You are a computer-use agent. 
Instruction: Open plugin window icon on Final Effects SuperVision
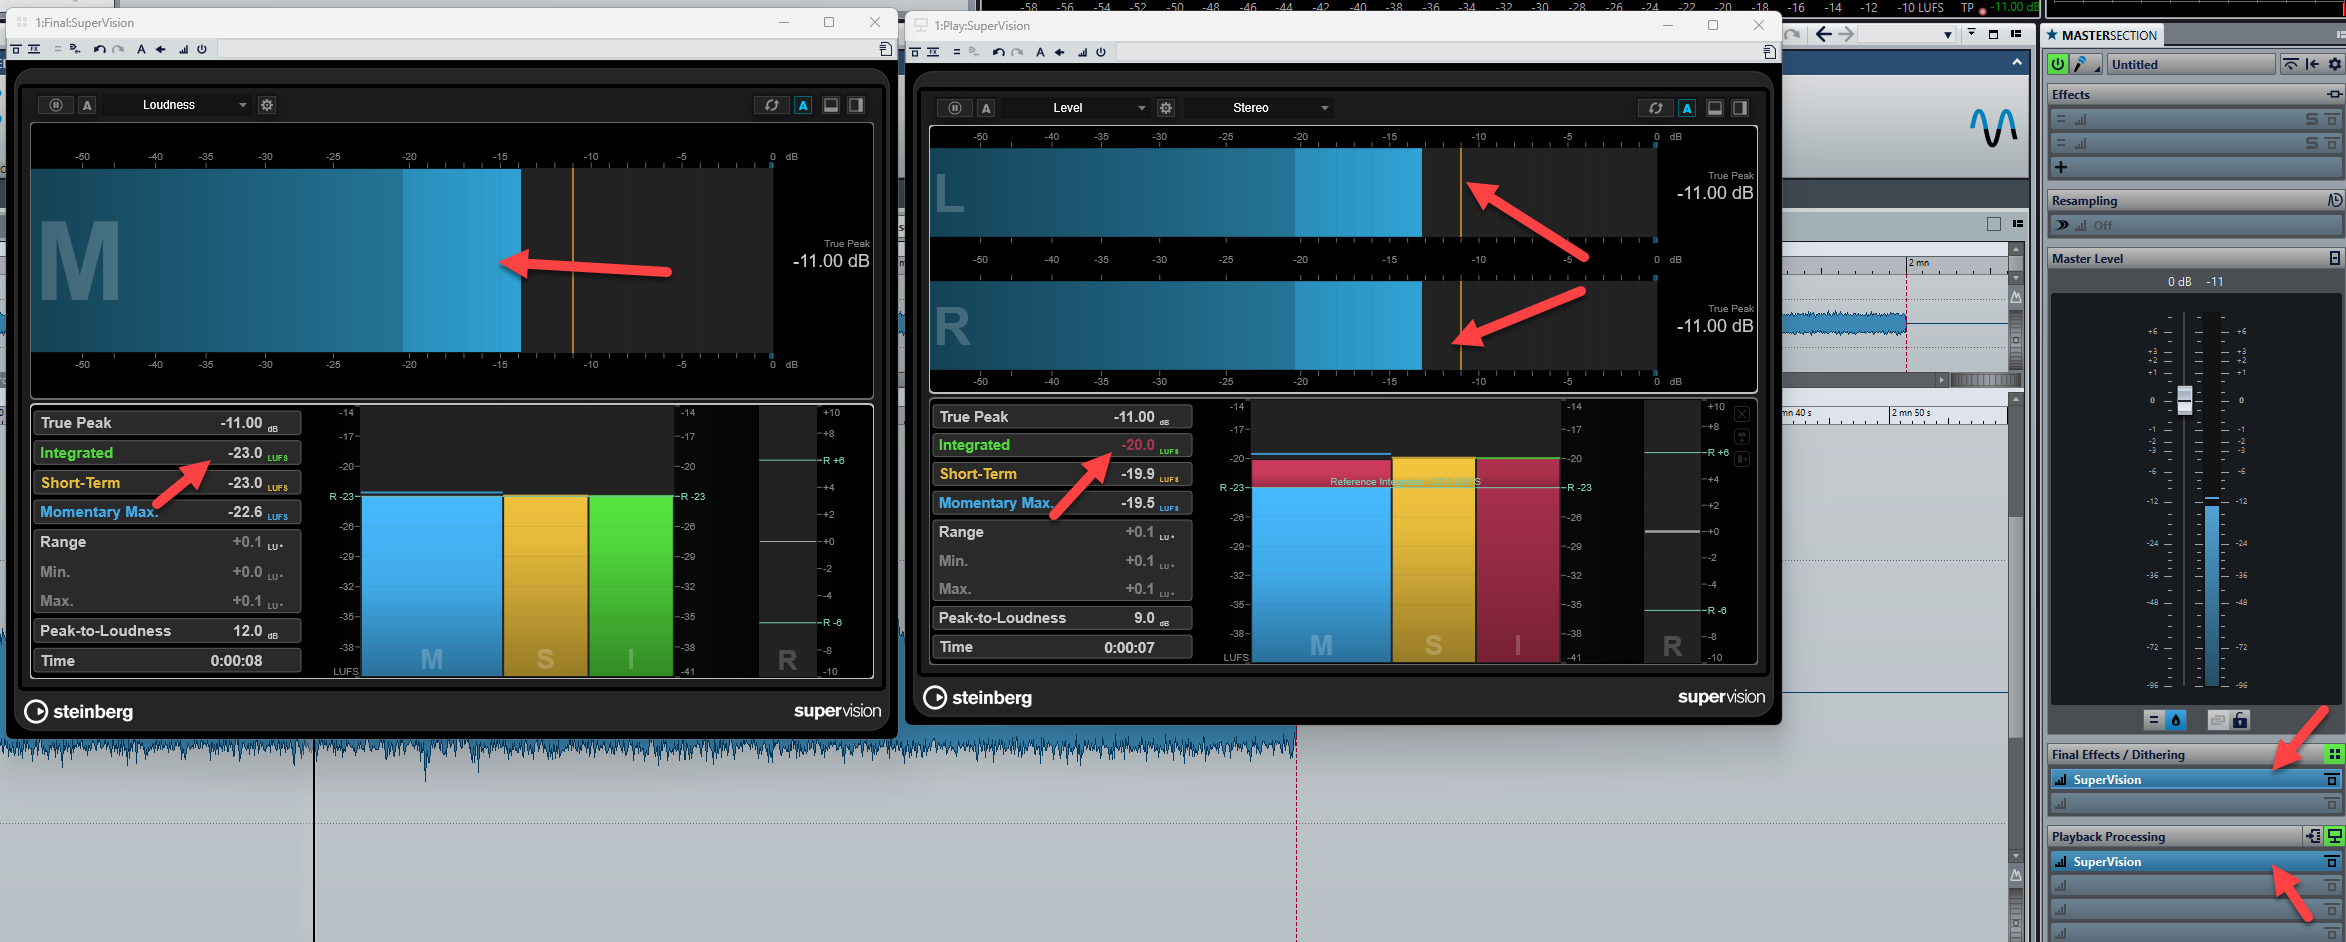[x=2331, y=780]
